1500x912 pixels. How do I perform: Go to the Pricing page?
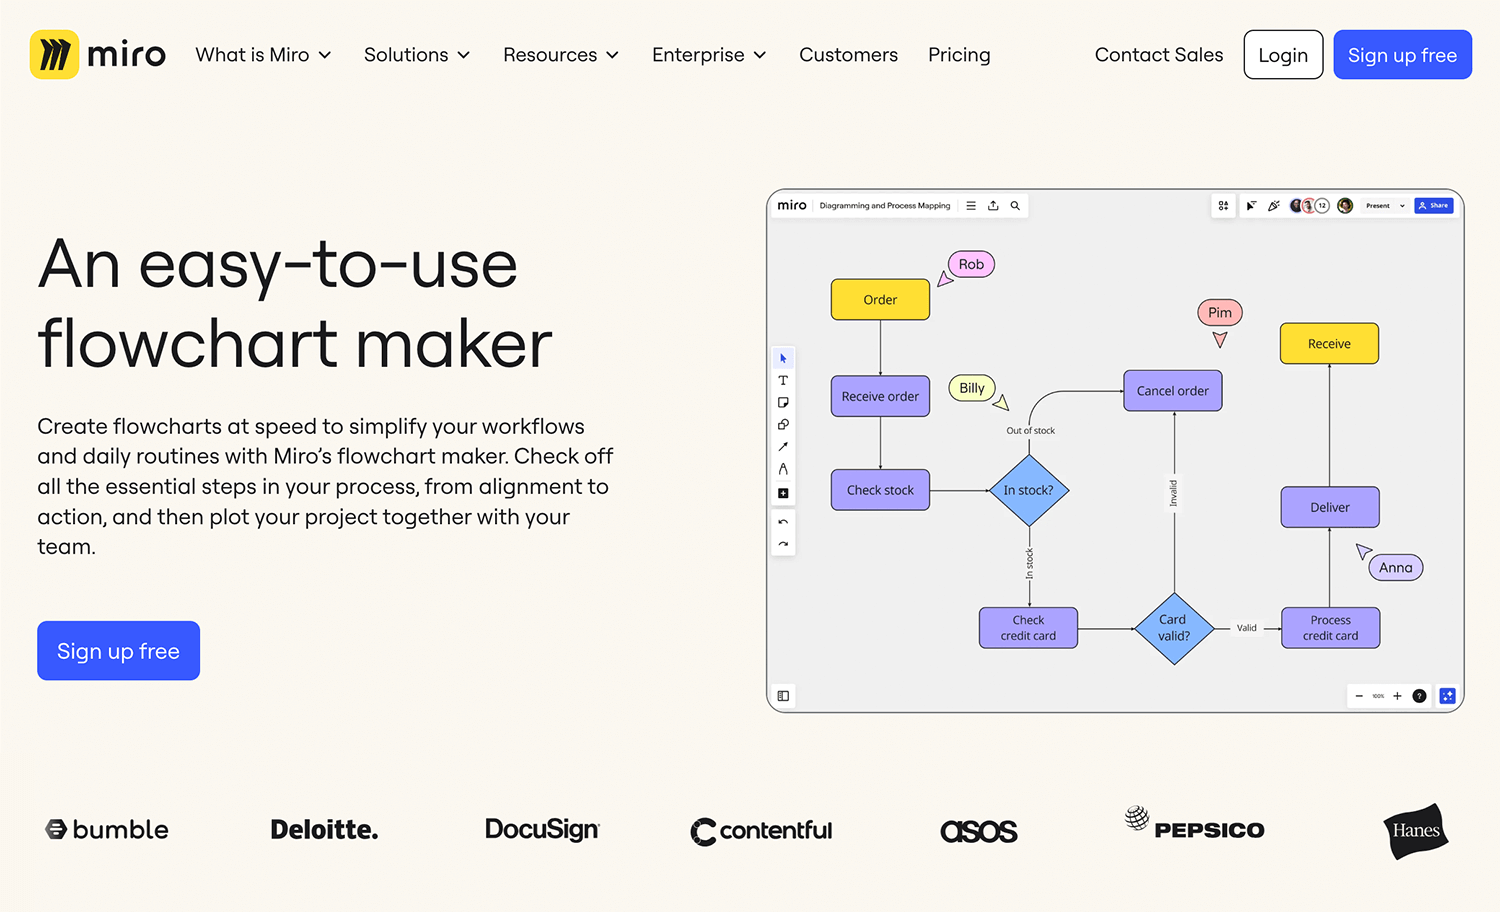(x=959, y=55)
